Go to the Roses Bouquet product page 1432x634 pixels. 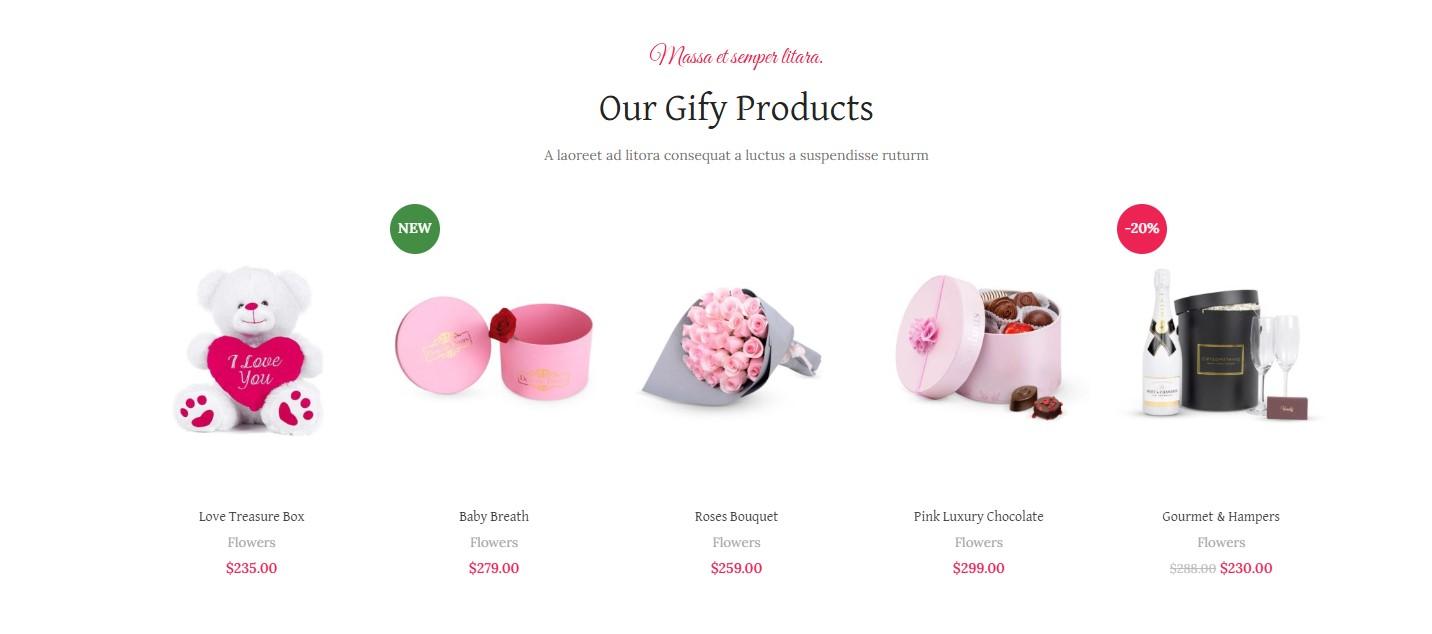(x=736, y=516)
